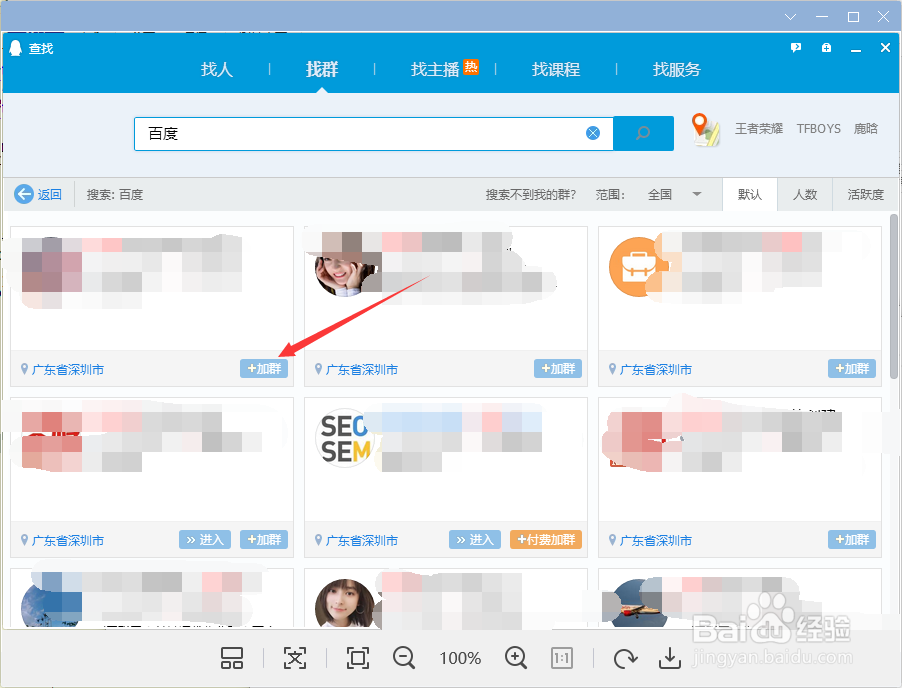The width and height of the screenshot is (902, 688).
Task: Rotate the image with the rotate icon
Action: [625, 659]
